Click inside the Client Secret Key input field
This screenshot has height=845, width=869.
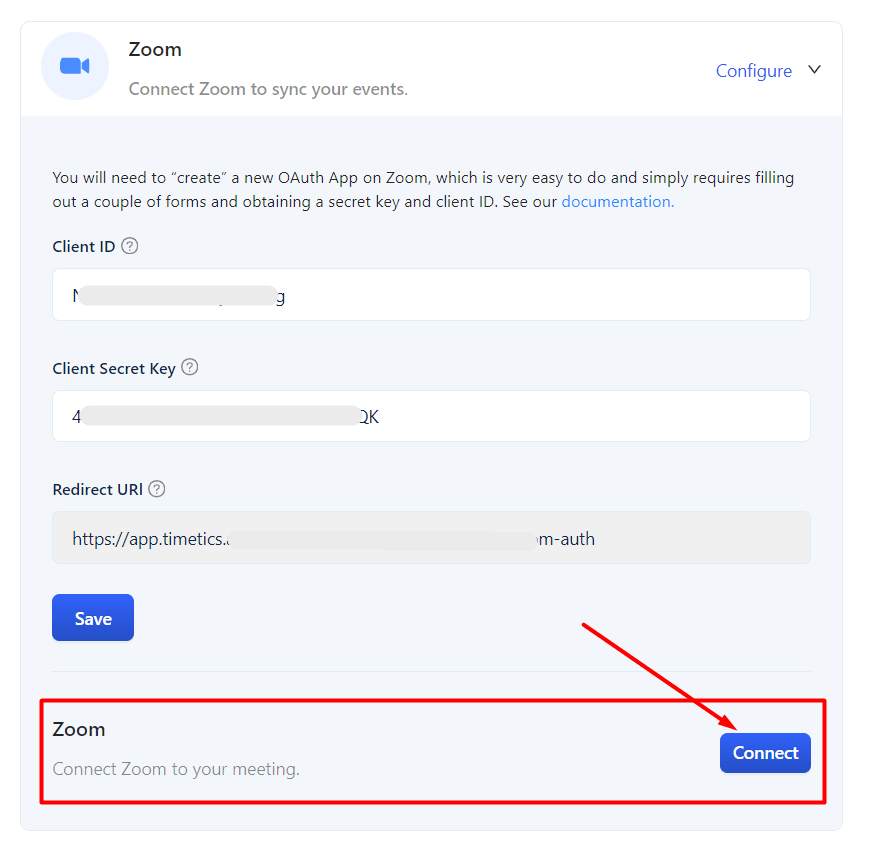430,416
